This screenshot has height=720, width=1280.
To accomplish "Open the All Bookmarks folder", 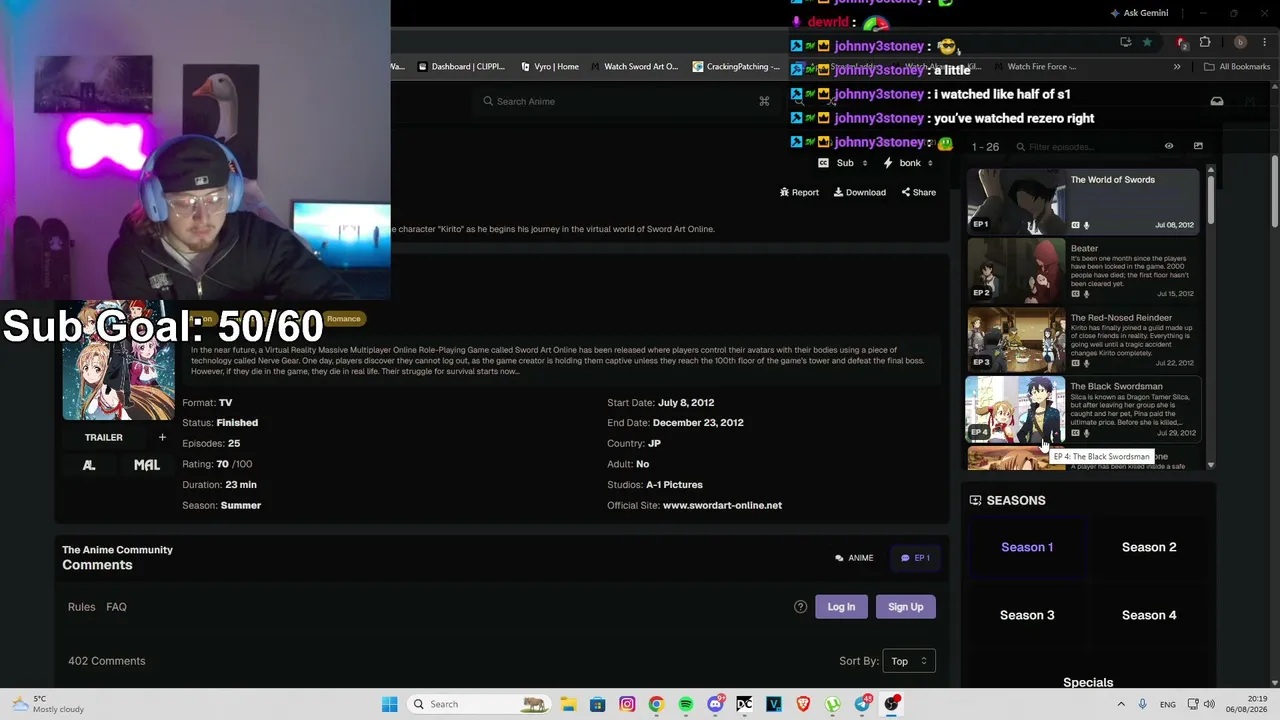I will (1237, 67).
